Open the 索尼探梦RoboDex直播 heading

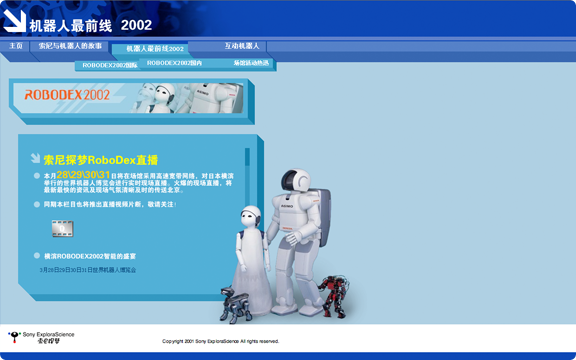tap(101, 160)
